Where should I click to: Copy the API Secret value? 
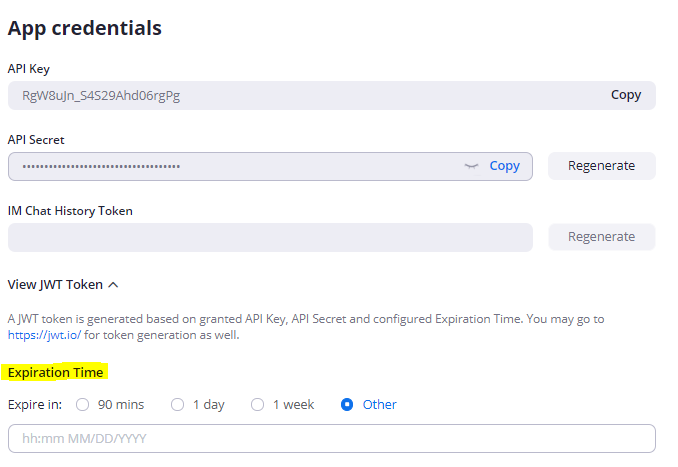504,166
